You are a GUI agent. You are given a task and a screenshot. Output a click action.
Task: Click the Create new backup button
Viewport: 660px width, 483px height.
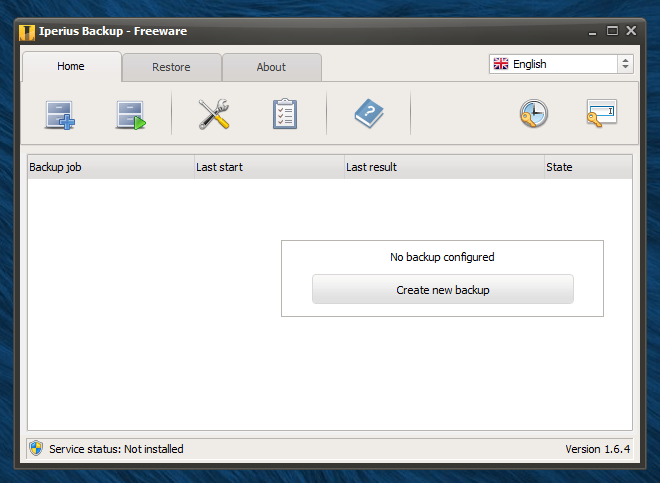(442, 289)
